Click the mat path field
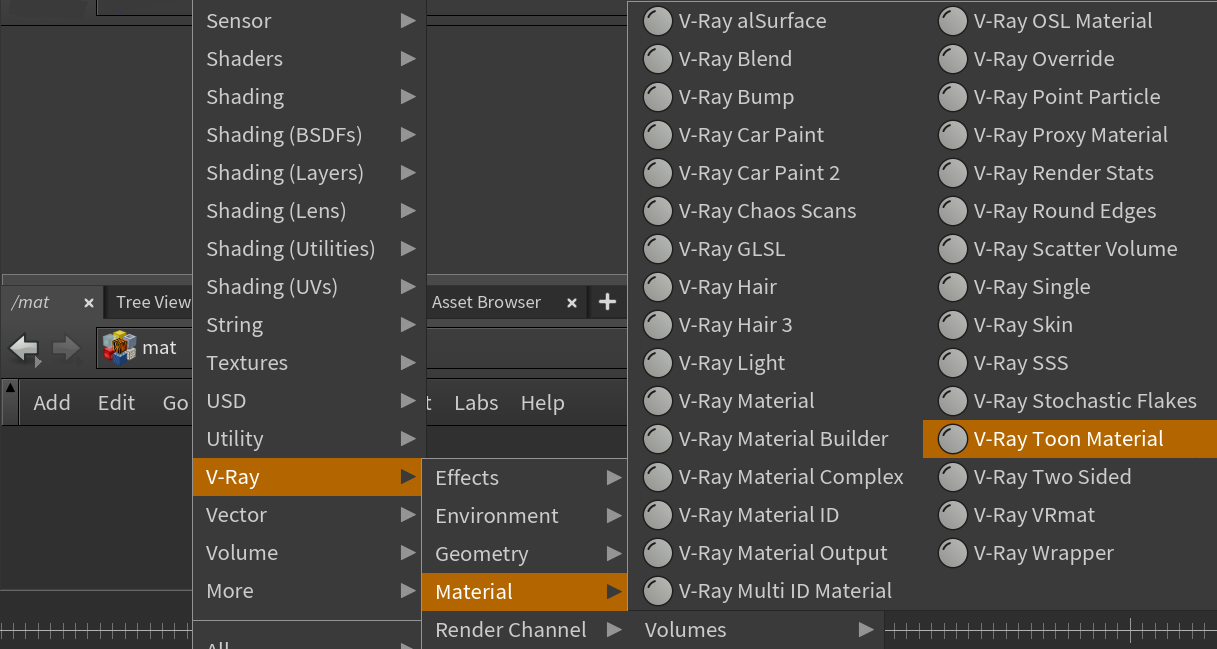This screenshot has height=649, width=1217. click(145, 347)
